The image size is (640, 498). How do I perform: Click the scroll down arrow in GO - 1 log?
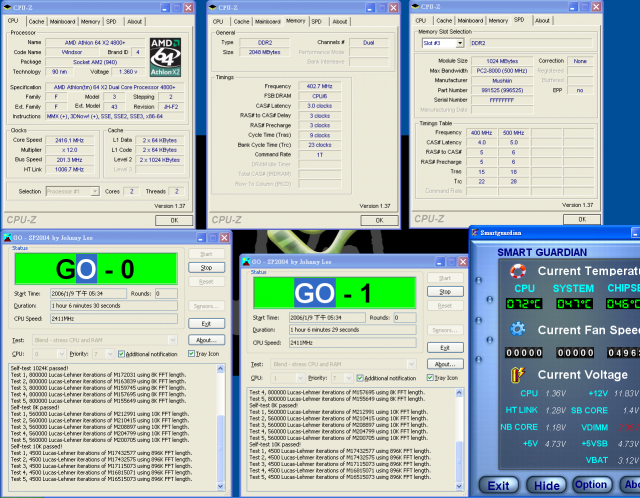459,486
